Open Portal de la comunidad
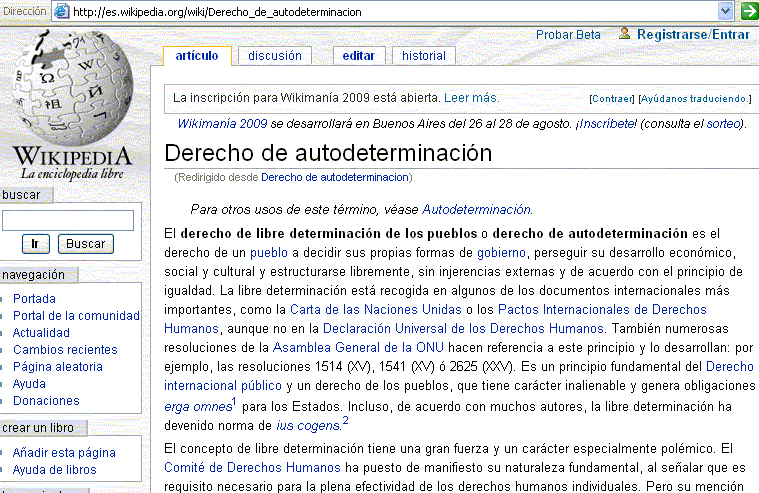 (76, 316)
